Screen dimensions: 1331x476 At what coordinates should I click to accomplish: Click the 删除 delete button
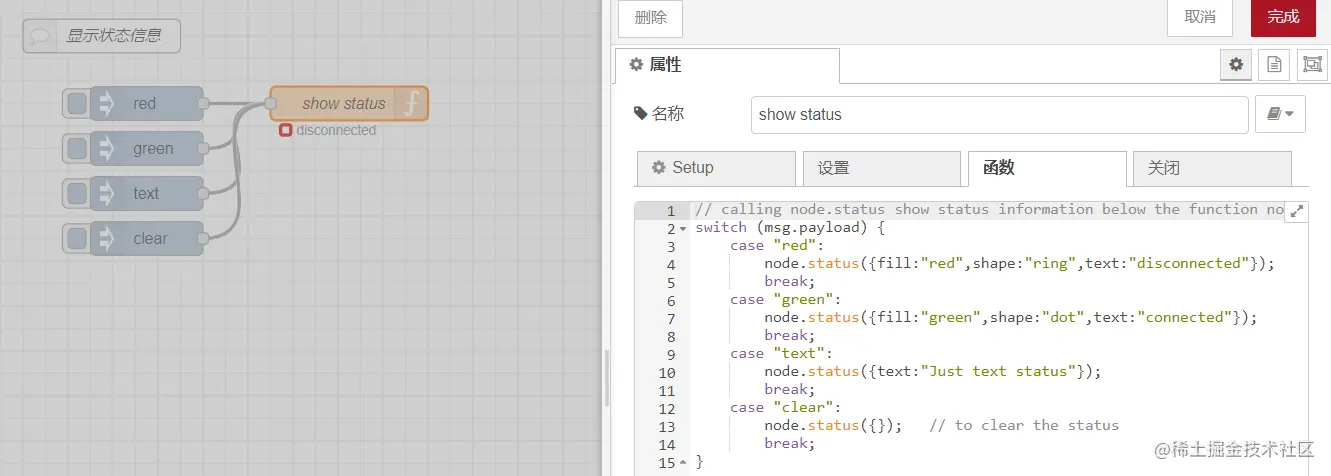650,18
